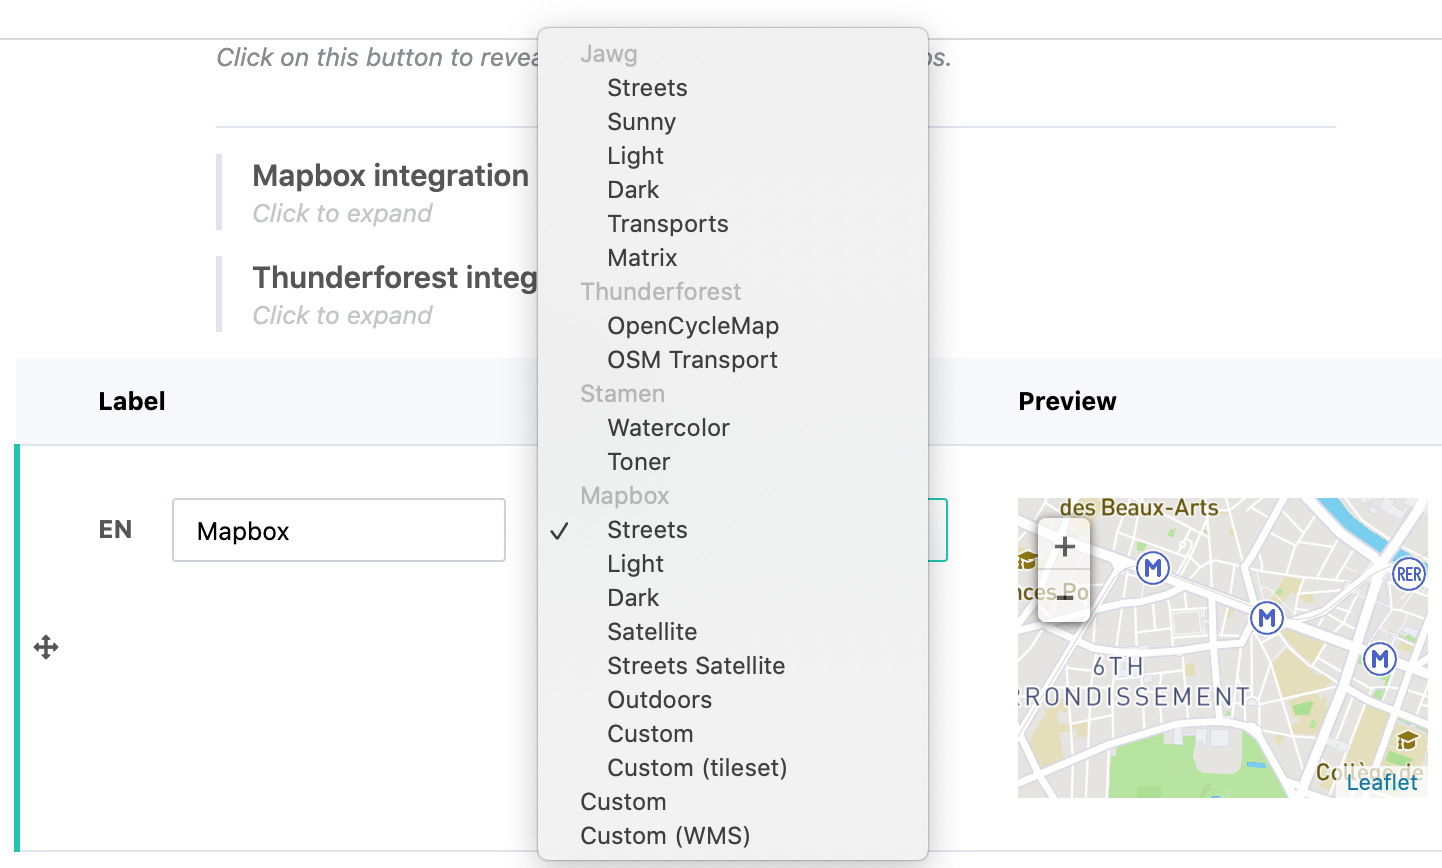
Task: Click the map zoom out minus button
Action: click(1064, 597)
